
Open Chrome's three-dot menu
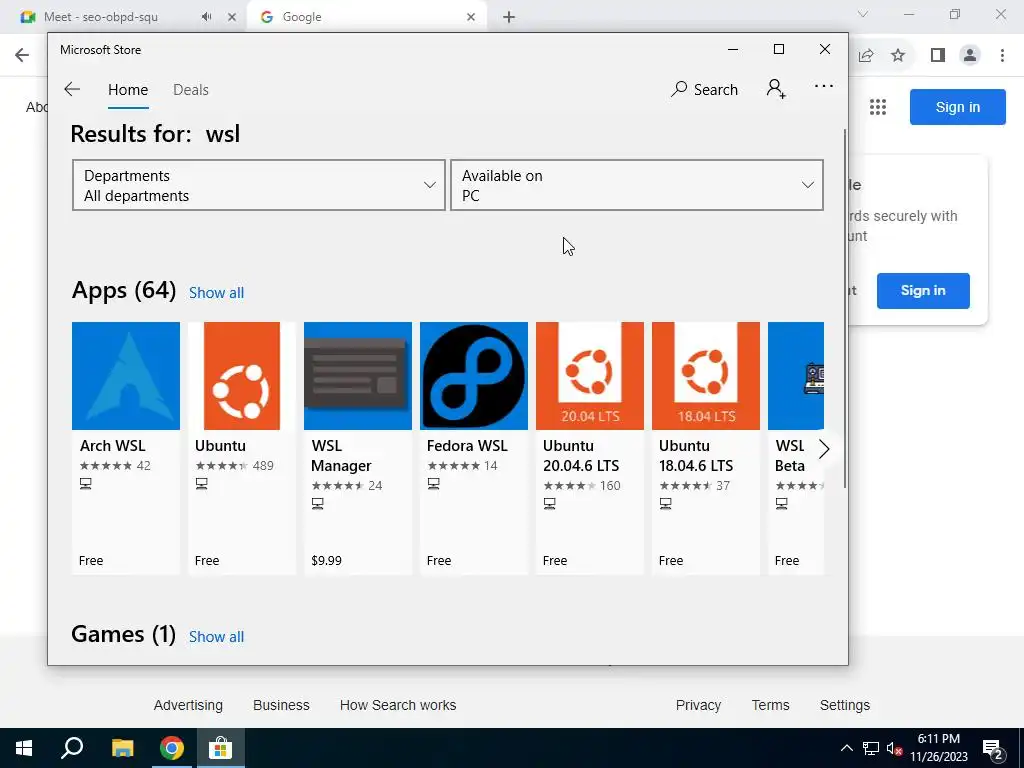click(1002, 56)
